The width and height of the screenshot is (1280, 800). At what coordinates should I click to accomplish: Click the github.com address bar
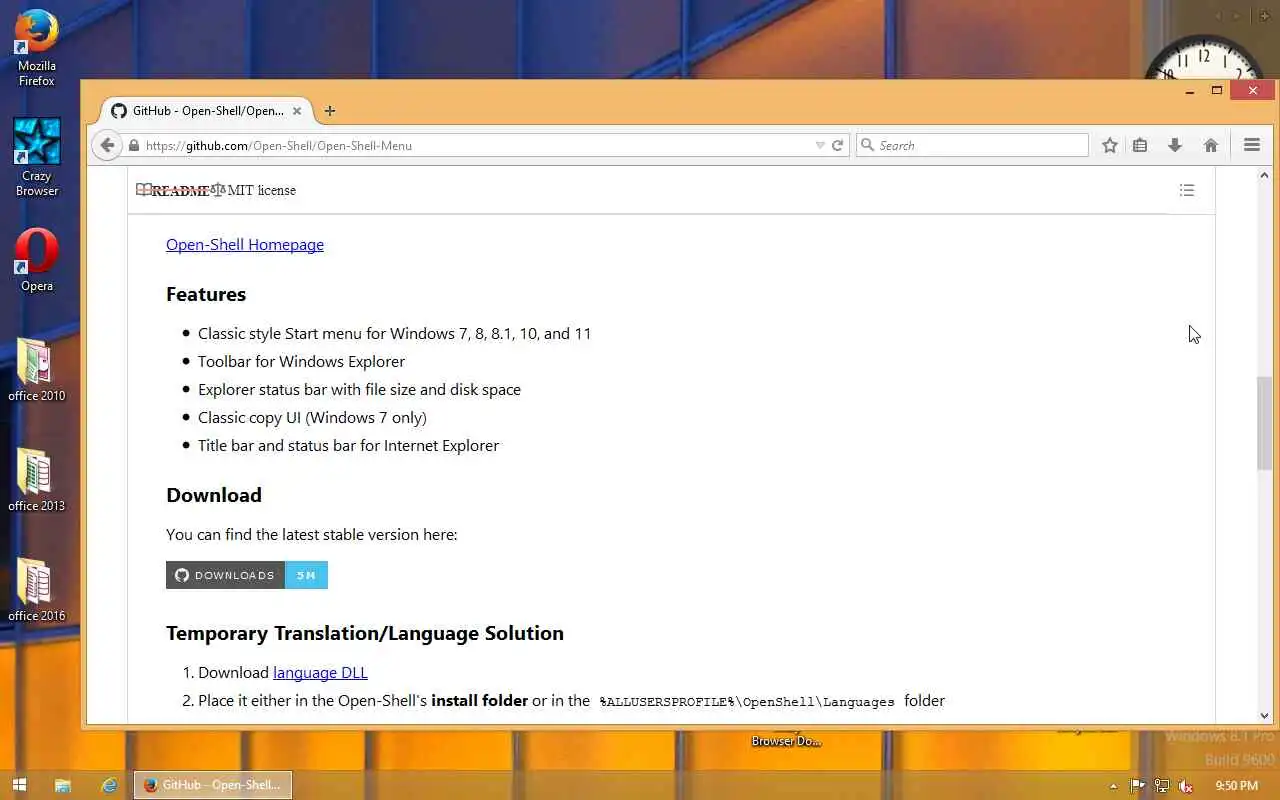[470, 145]
